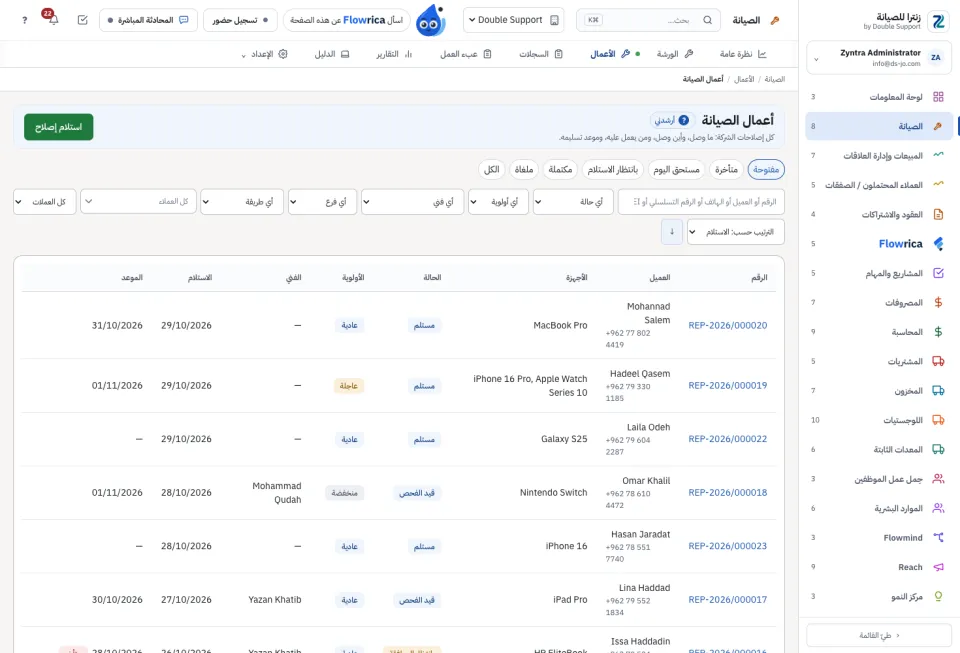Screen dimensions: 960x653
Task: Toggle the sort direction arrow button
Action: click(x=672, y=232)
